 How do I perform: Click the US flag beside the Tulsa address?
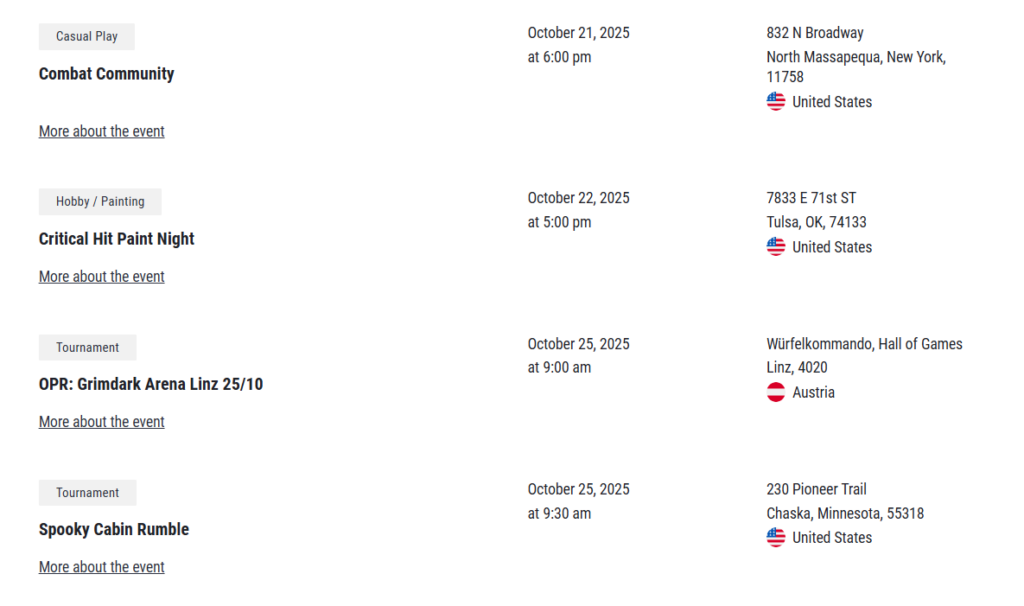click(x=776, y=247)
